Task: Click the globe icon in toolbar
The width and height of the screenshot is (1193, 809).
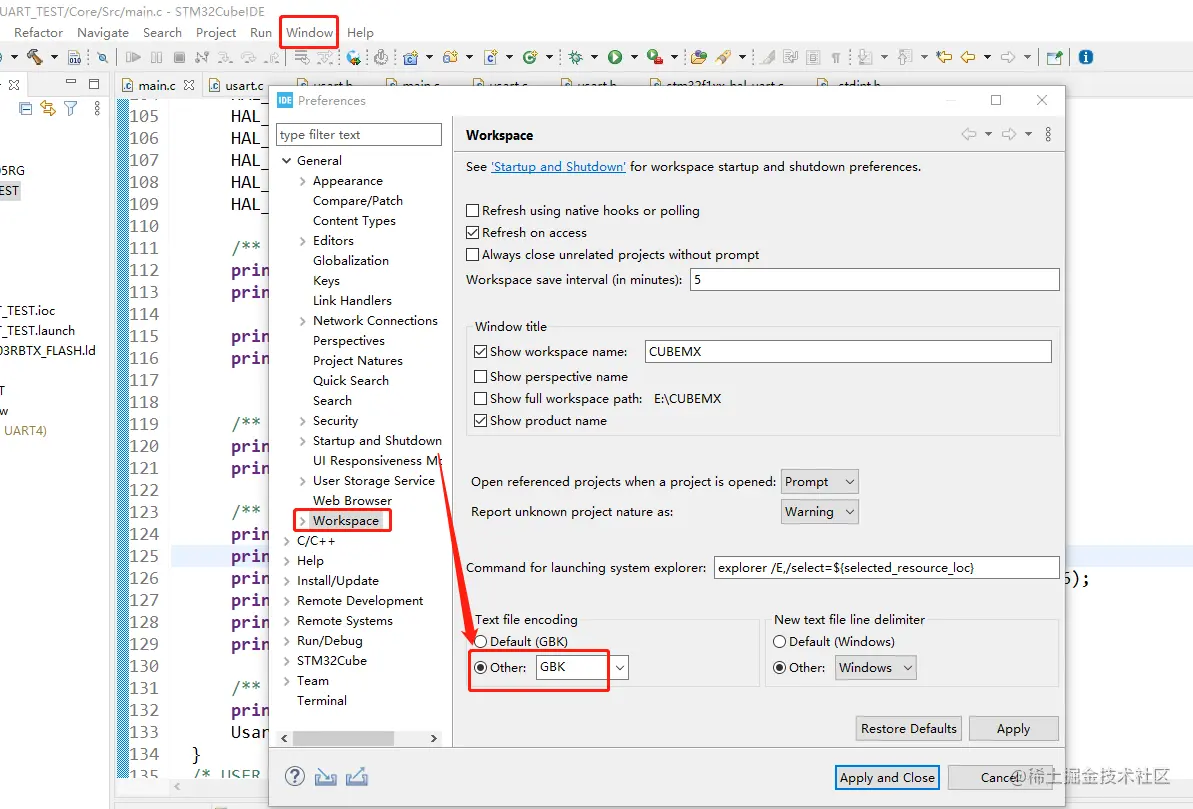Action: point(354,57)
